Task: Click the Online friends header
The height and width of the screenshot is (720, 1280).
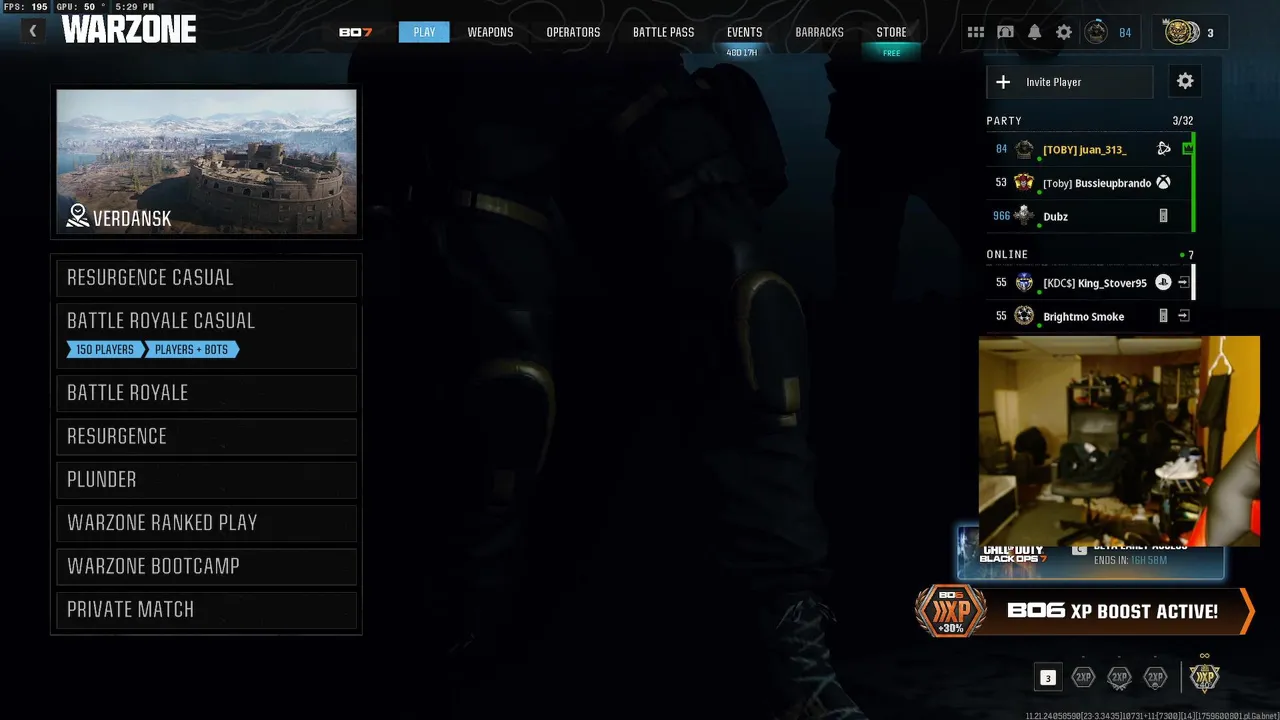Action: [x=1007, y=255]
